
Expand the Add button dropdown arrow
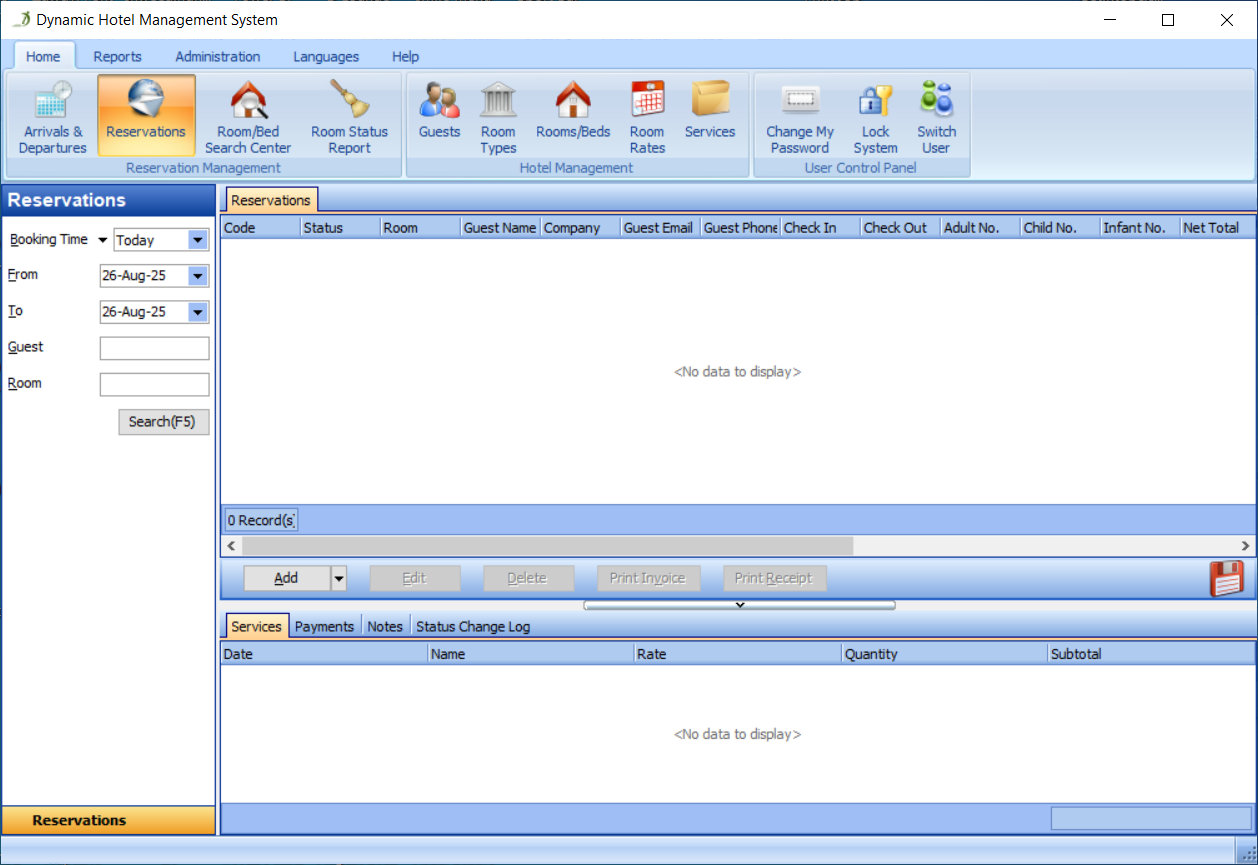click(338, 578)
